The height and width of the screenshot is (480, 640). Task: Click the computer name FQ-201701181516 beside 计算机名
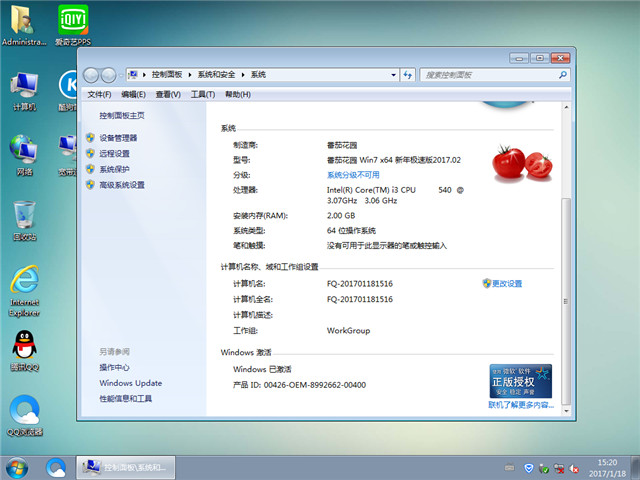point(360,284)
